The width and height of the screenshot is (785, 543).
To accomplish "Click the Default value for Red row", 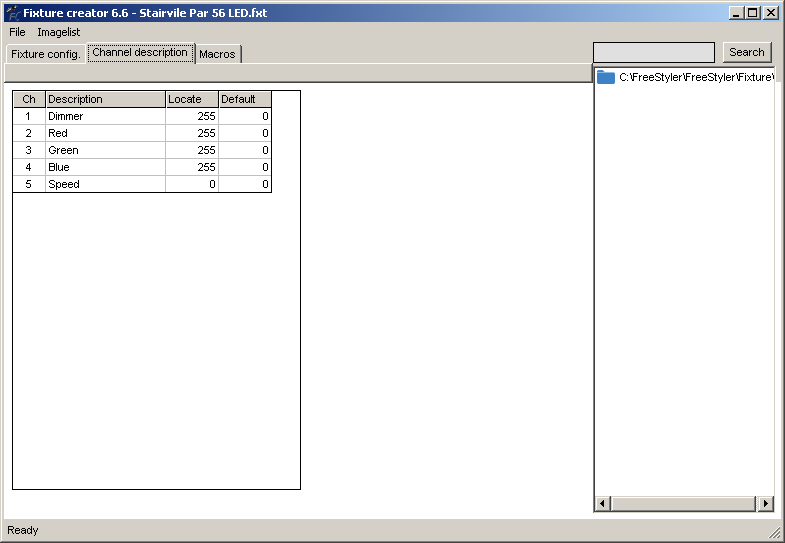I will click(245, 133).
